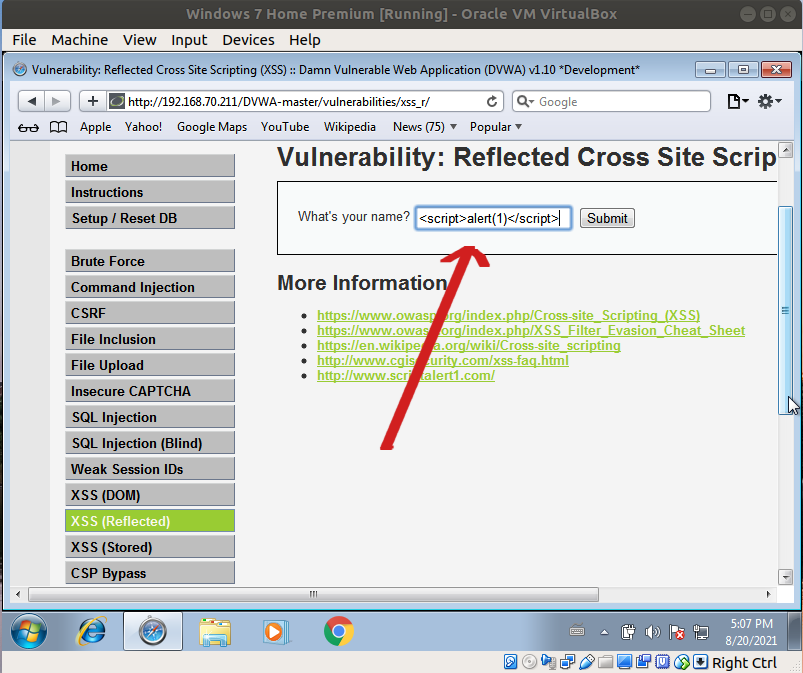803x673 pixels.
Task: Select the Safari taskbar button
Action: [153, 631]
